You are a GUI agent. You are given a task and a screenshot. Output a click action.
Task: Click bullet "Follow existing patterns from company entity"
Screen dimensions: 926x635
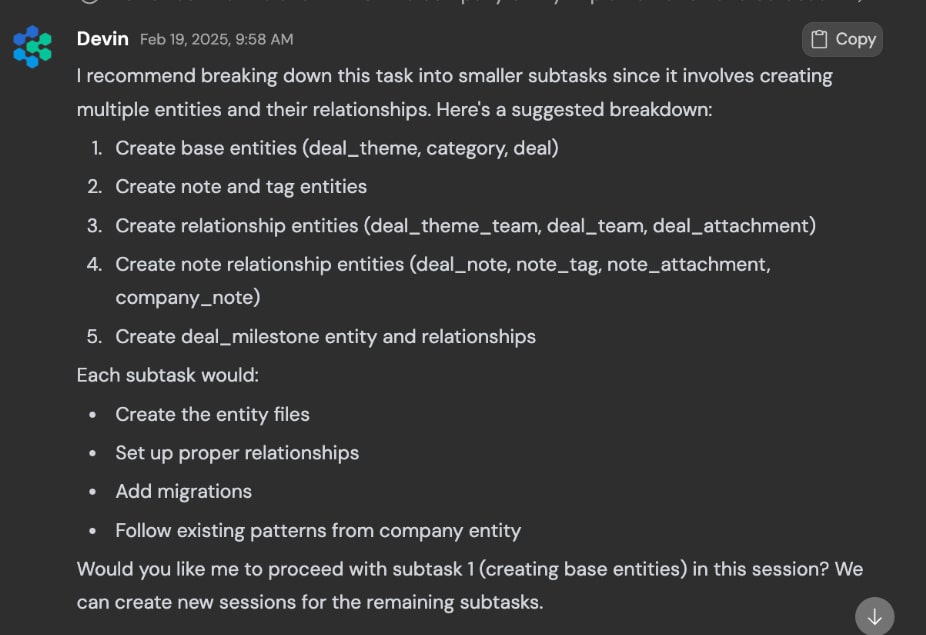(318, 530)
